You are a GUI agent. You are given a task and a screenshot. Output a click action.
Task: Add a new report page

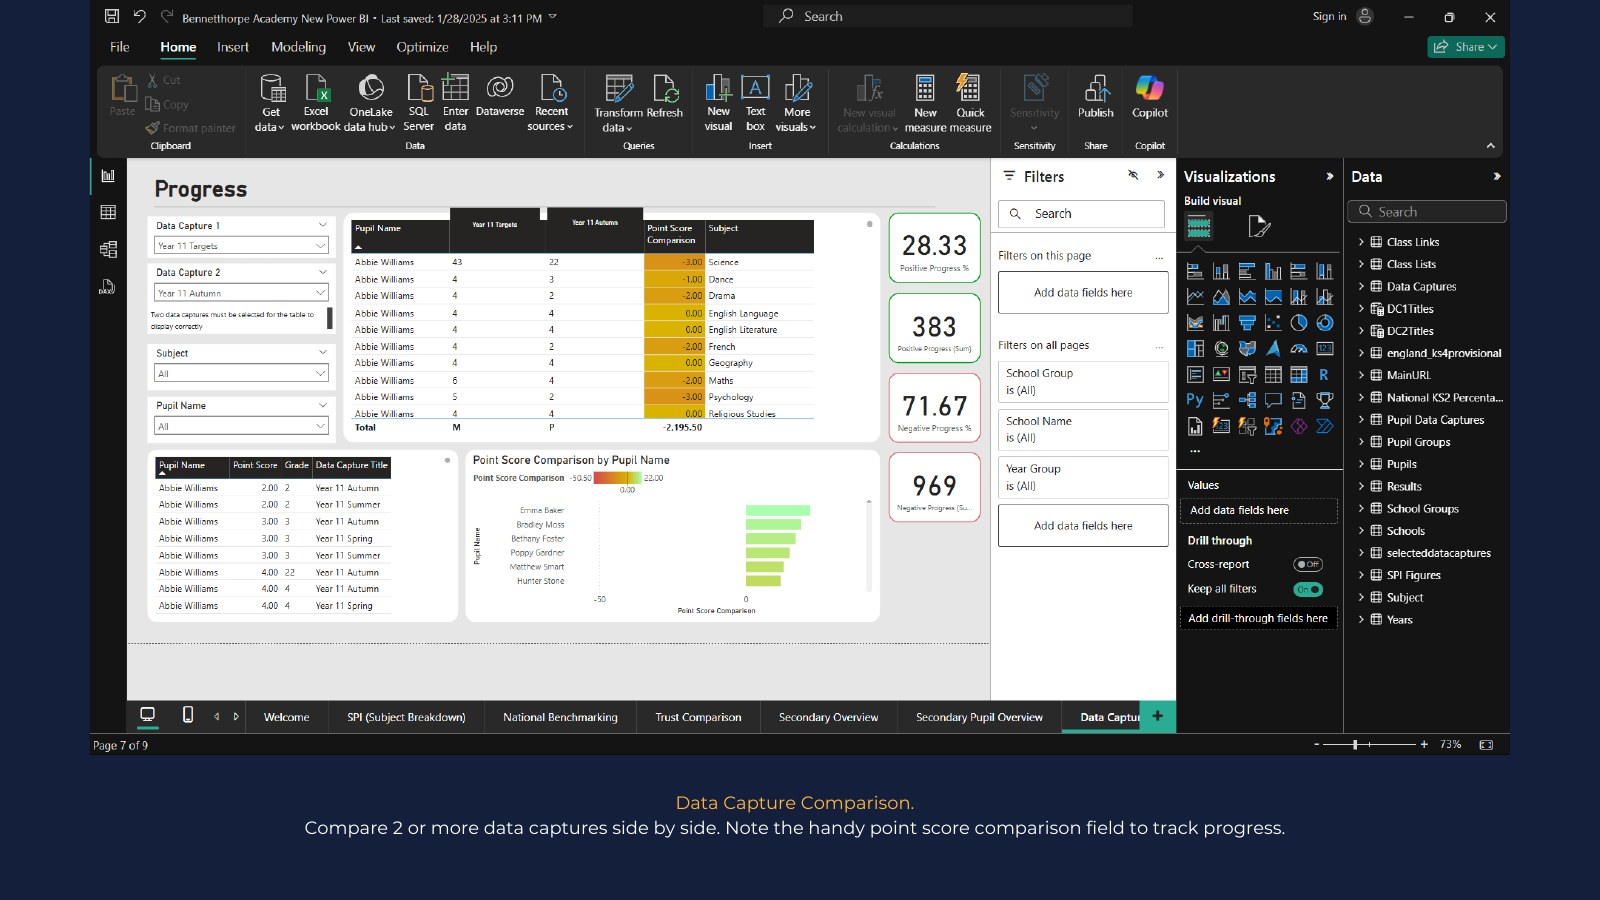click(x=1157, y=716)
